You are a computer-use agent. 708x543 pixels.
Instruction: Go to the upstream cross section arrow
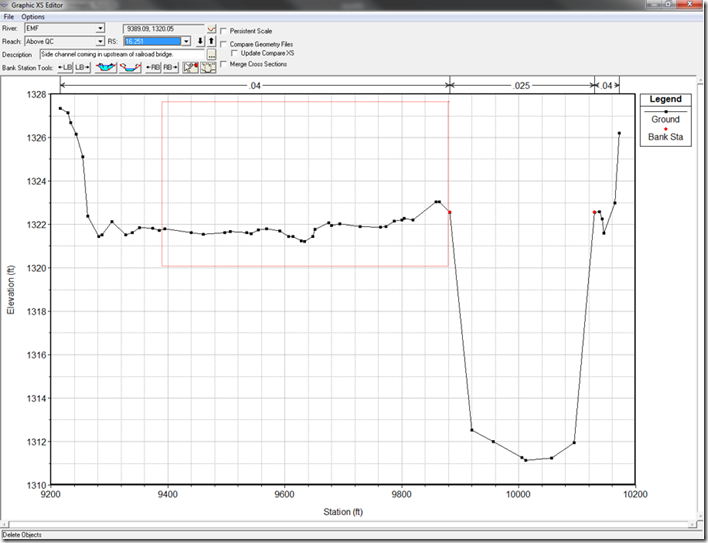click(211, 41)
